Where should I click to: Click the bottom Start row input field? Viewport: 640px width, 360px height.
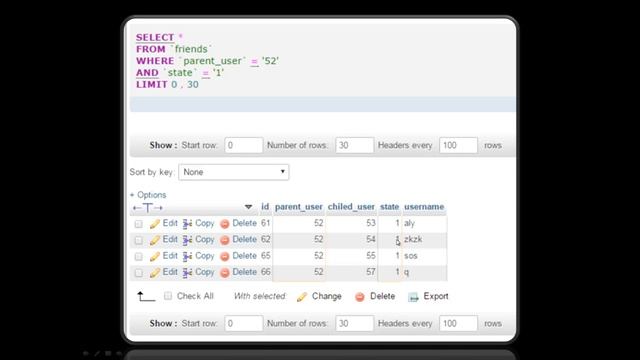pyautogui.click(x=243, y=324)
